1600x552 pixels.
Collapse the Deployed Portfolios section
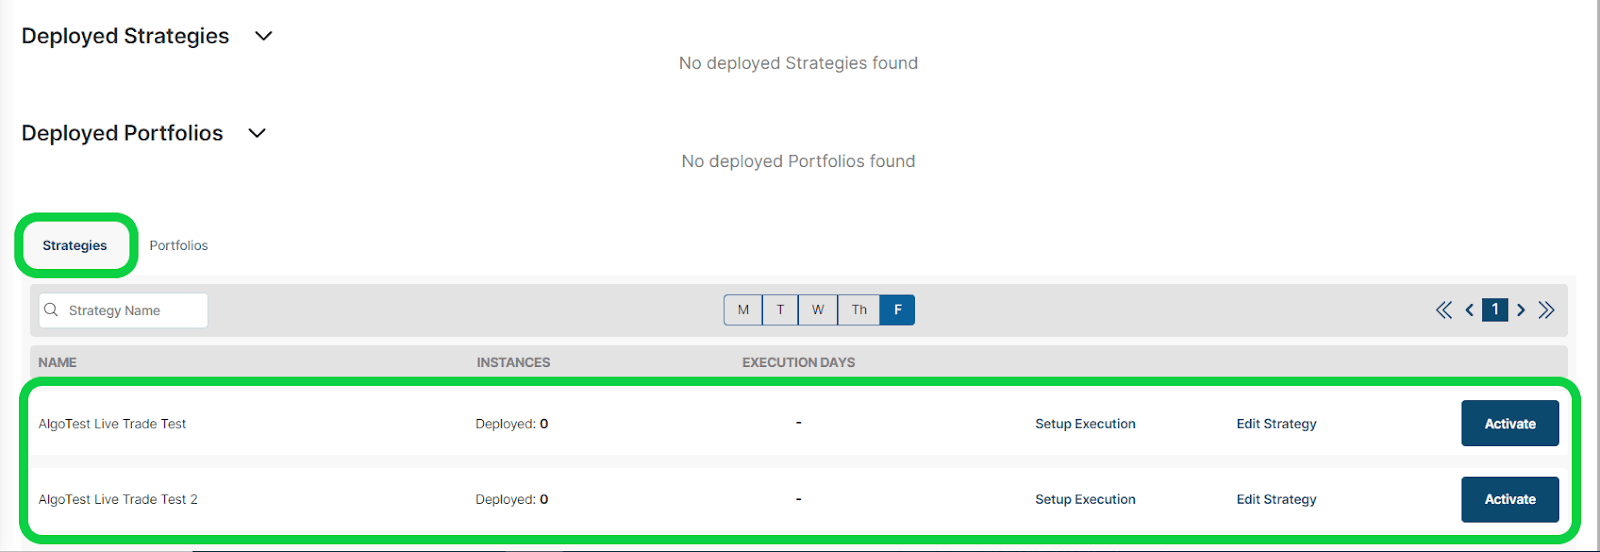257,133
